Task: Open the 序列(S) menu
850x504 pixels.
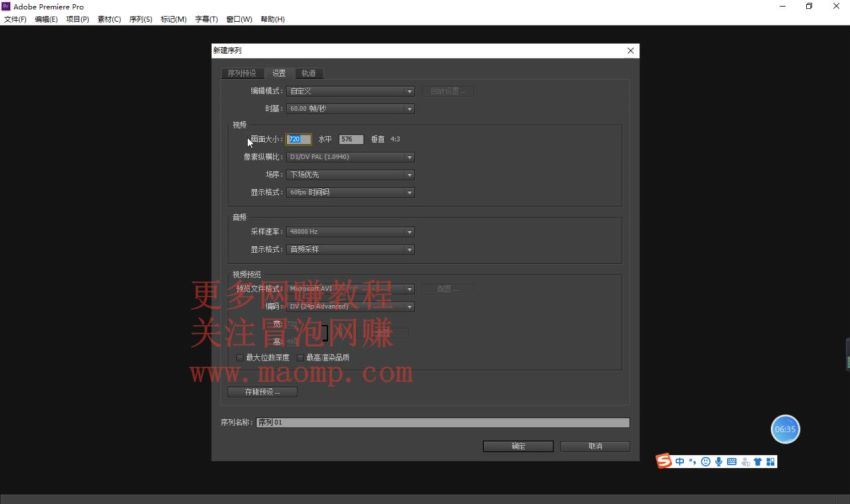Action: click(x=141, y=19)
